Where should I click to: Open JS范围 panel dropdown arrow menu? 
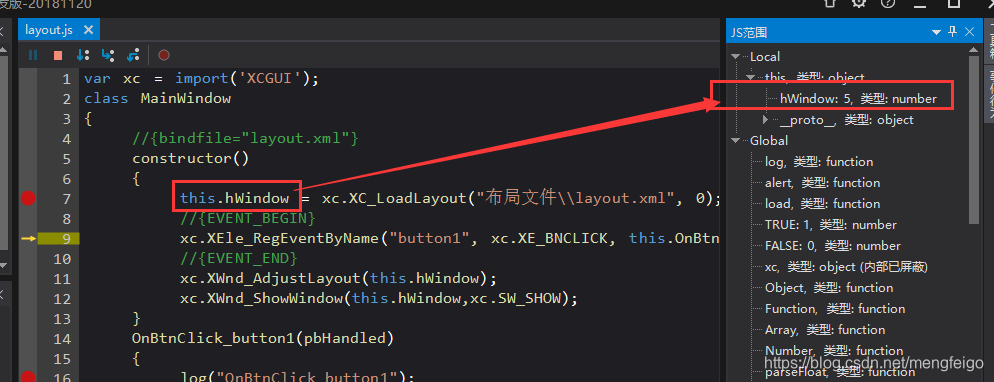click(x=936, y=32)
